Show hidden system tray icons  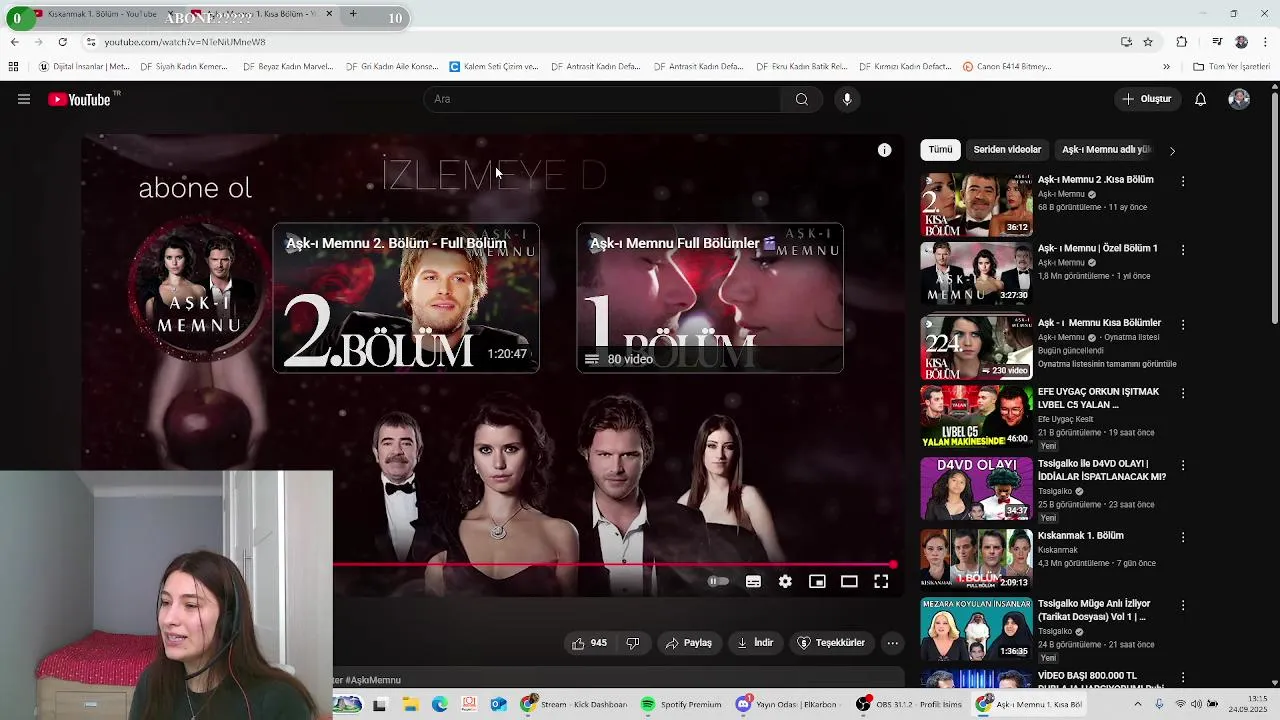[x=1137, y=704]
